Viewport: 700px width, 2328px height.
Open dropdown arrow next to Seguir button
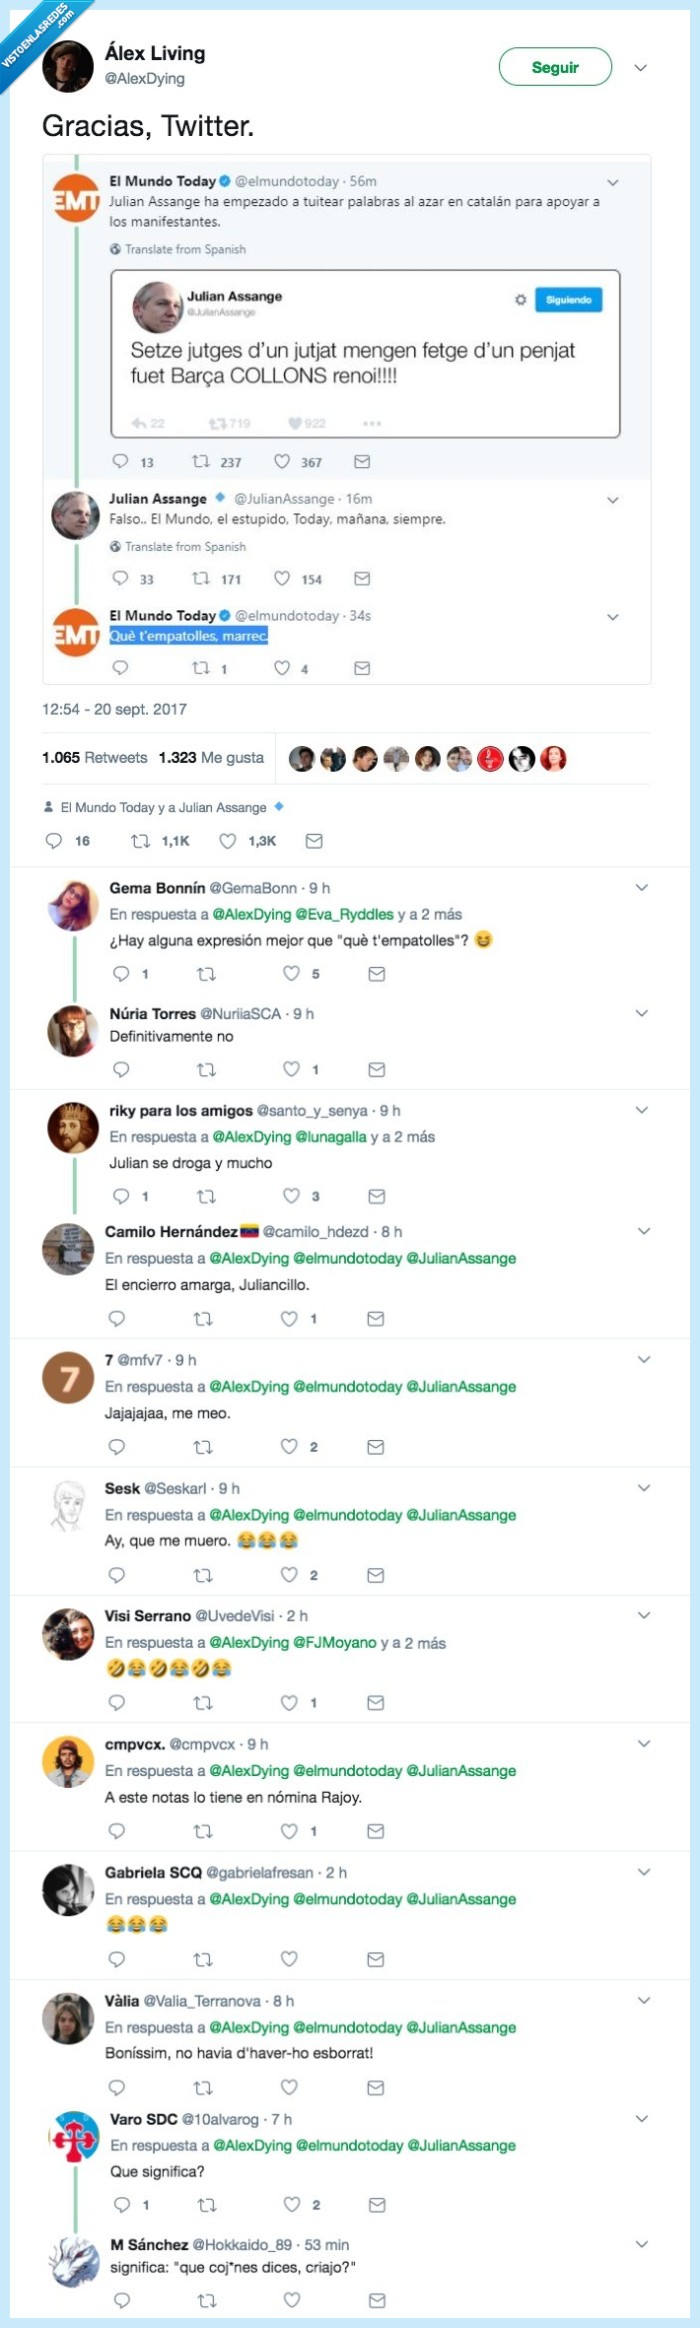641,67
